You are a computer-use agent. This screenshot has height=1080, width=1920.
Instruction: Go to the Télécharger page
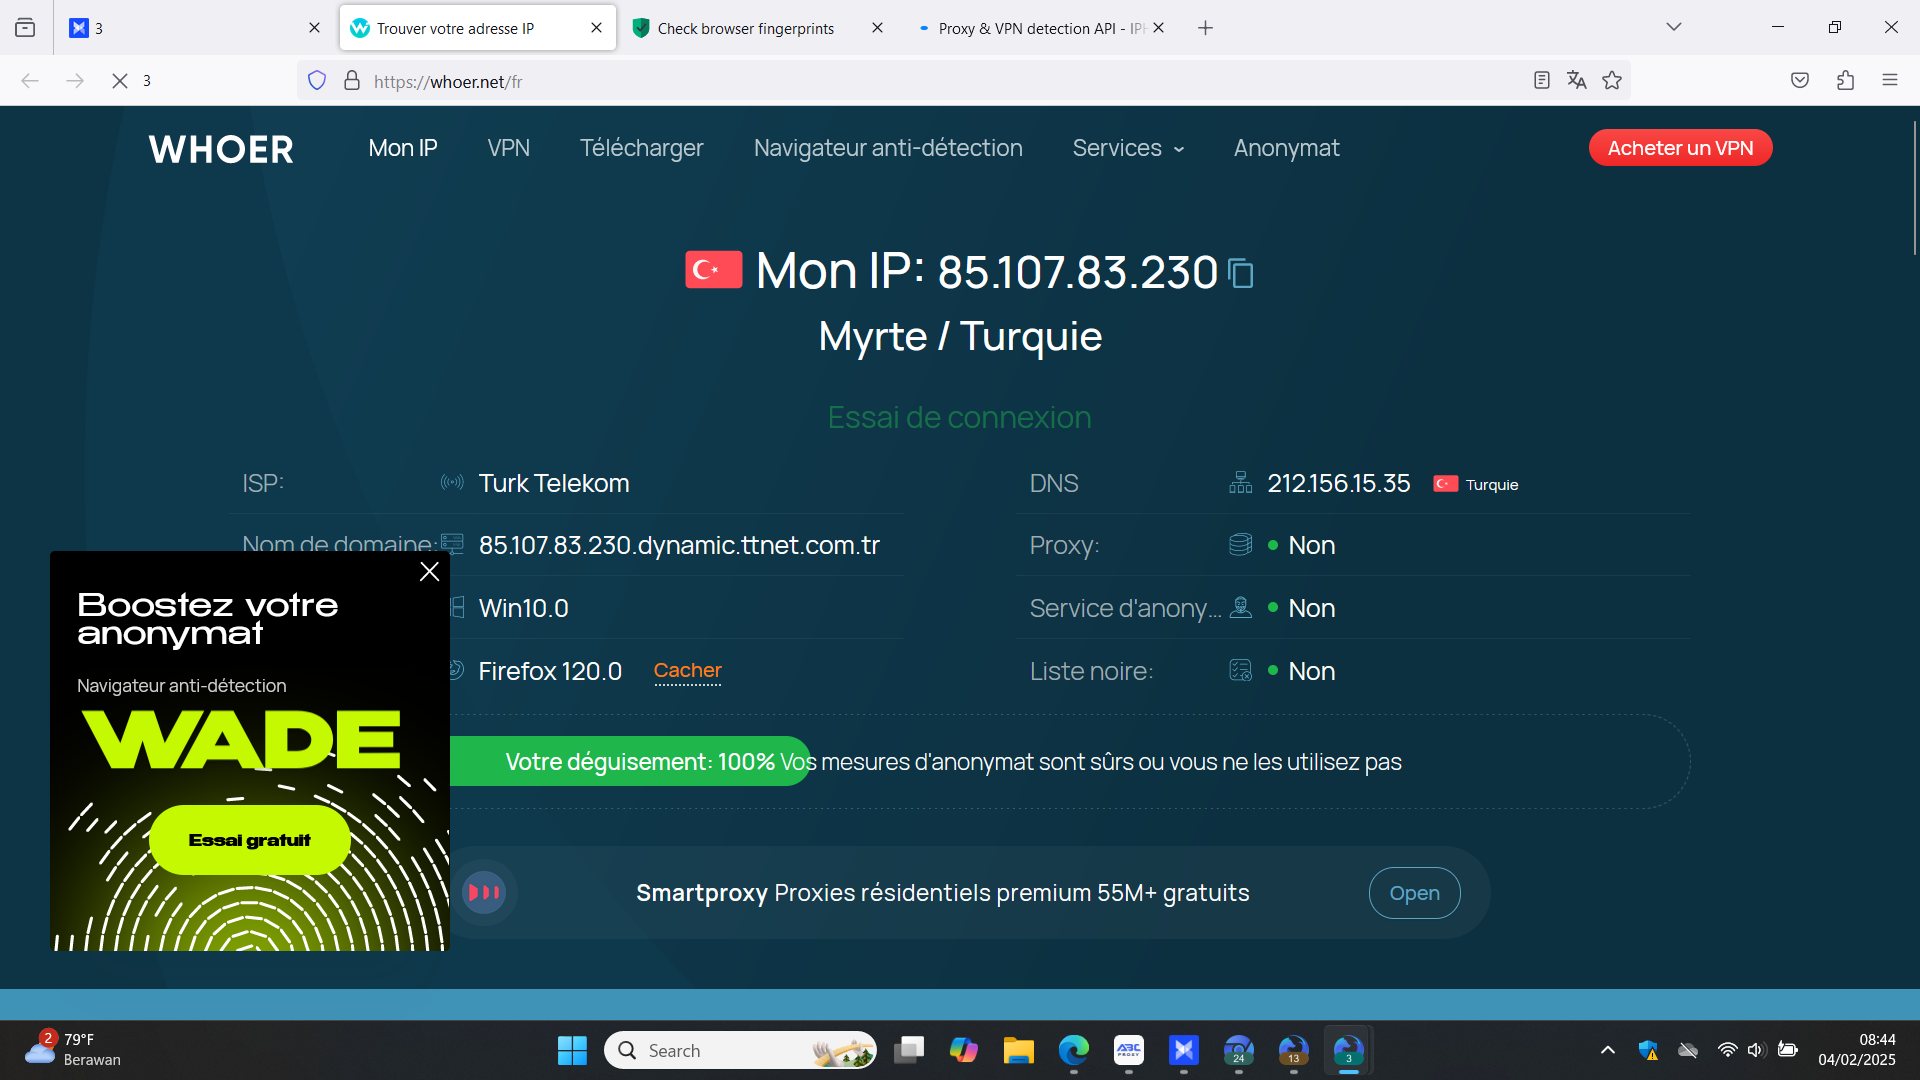(642, 148)
